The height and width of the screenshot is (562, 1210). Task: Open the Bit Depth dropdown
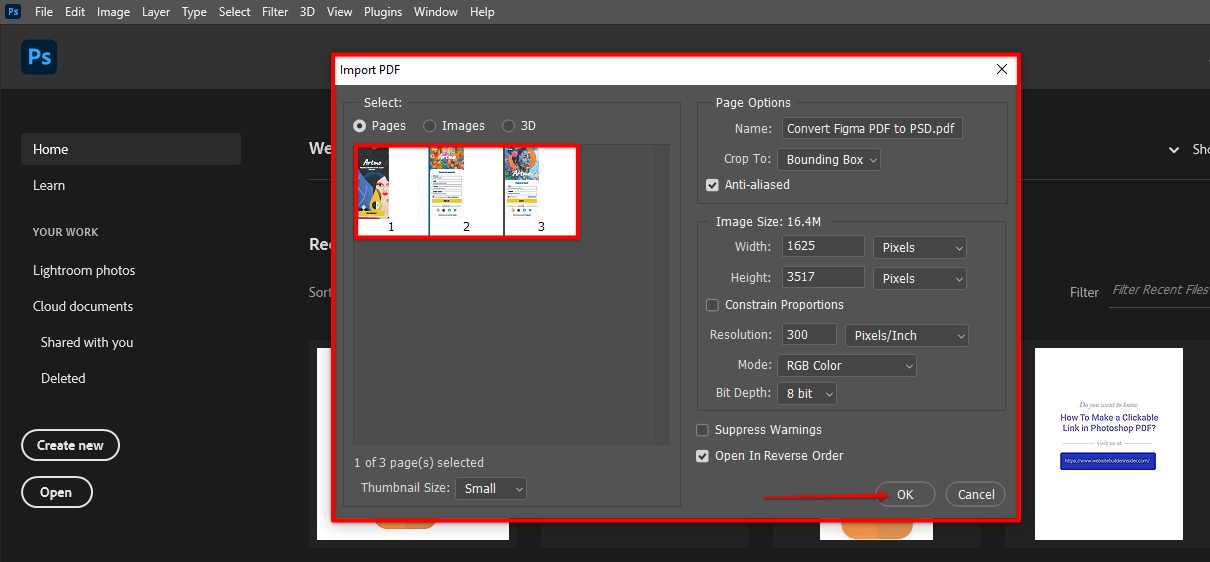point(806,394)
